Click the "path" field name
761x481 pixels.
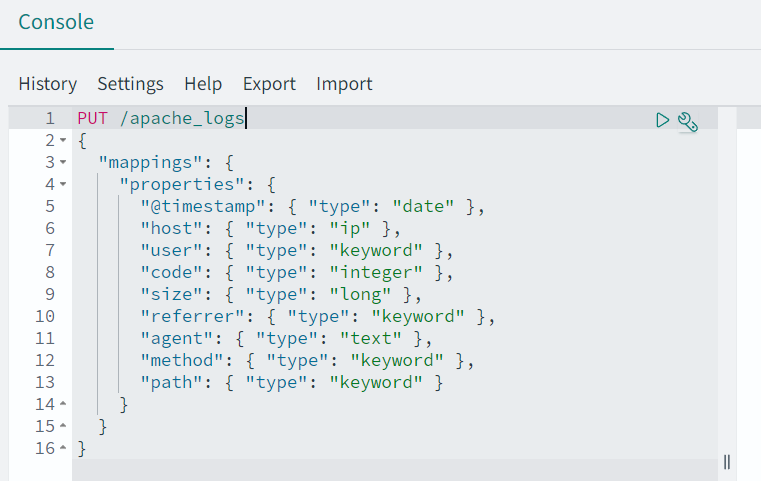point(171,382)
